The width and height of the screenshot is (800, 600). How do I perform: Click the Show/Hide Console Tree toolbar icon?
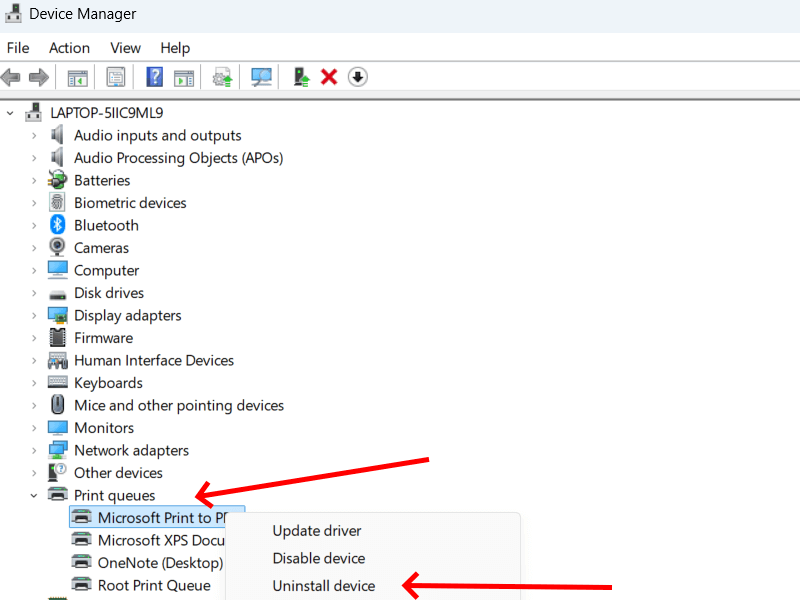click(x=77, y=77)
